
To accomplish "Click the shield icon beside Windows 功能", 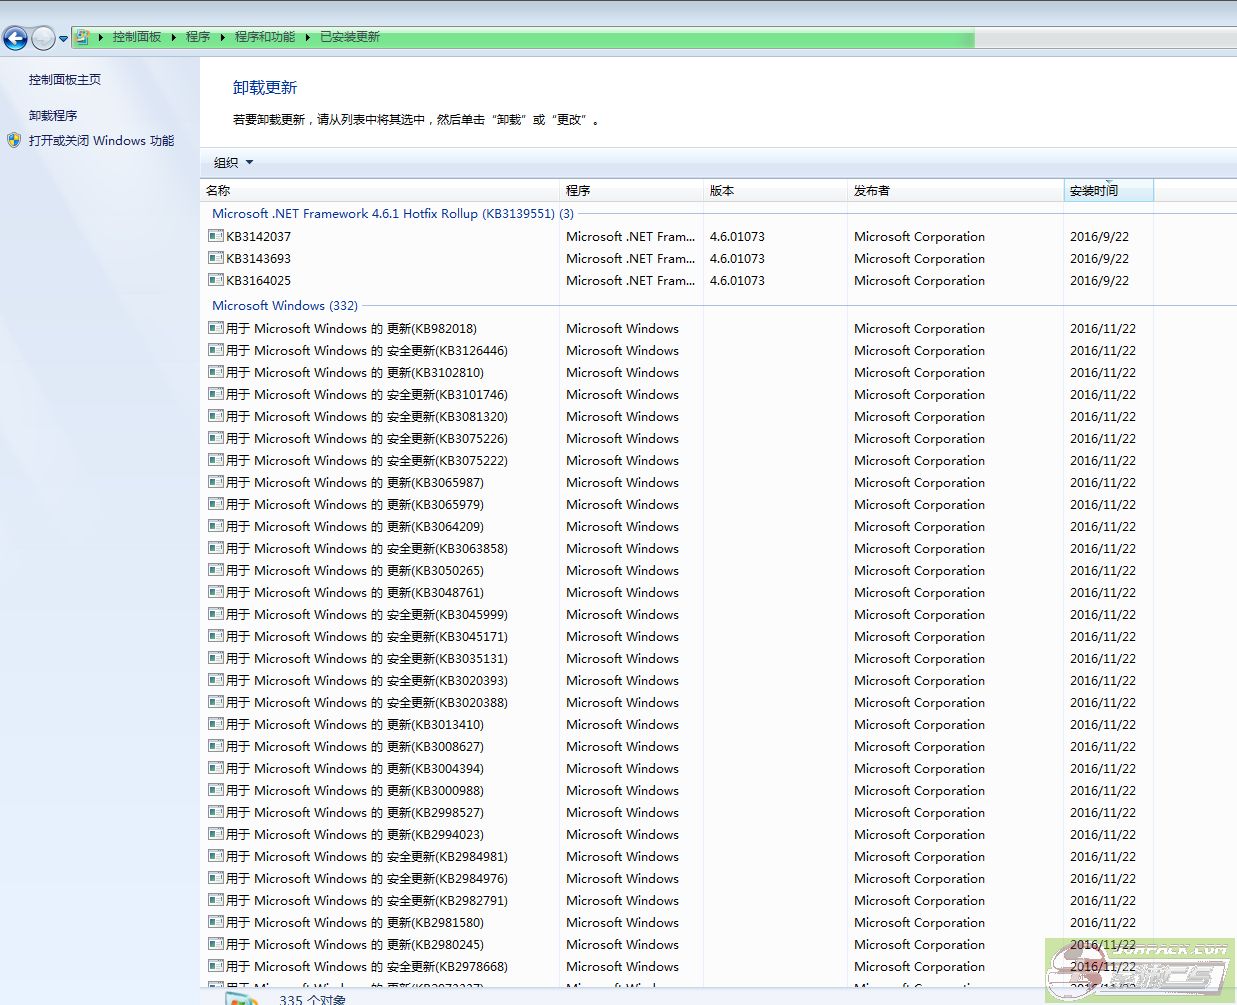I will pyautogui.click(x=14, y=141).
